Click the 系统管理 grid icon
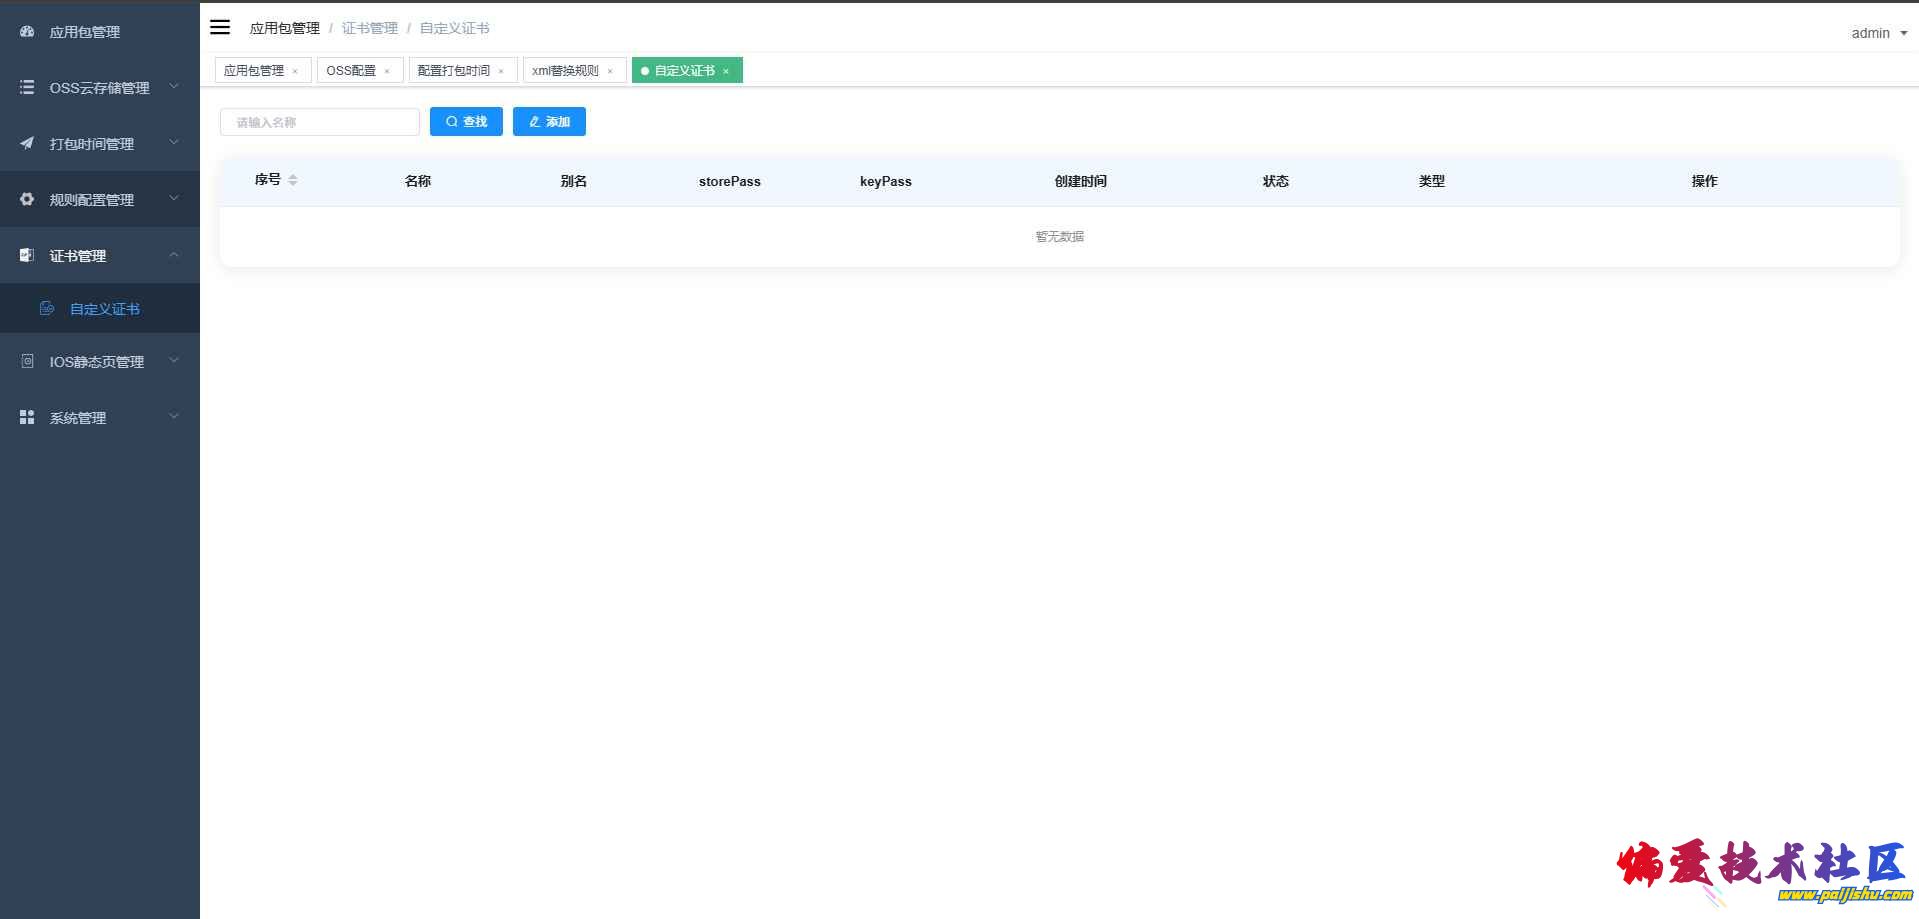The width and height of the screenshot is (1919, 919). tap(27, 417)
